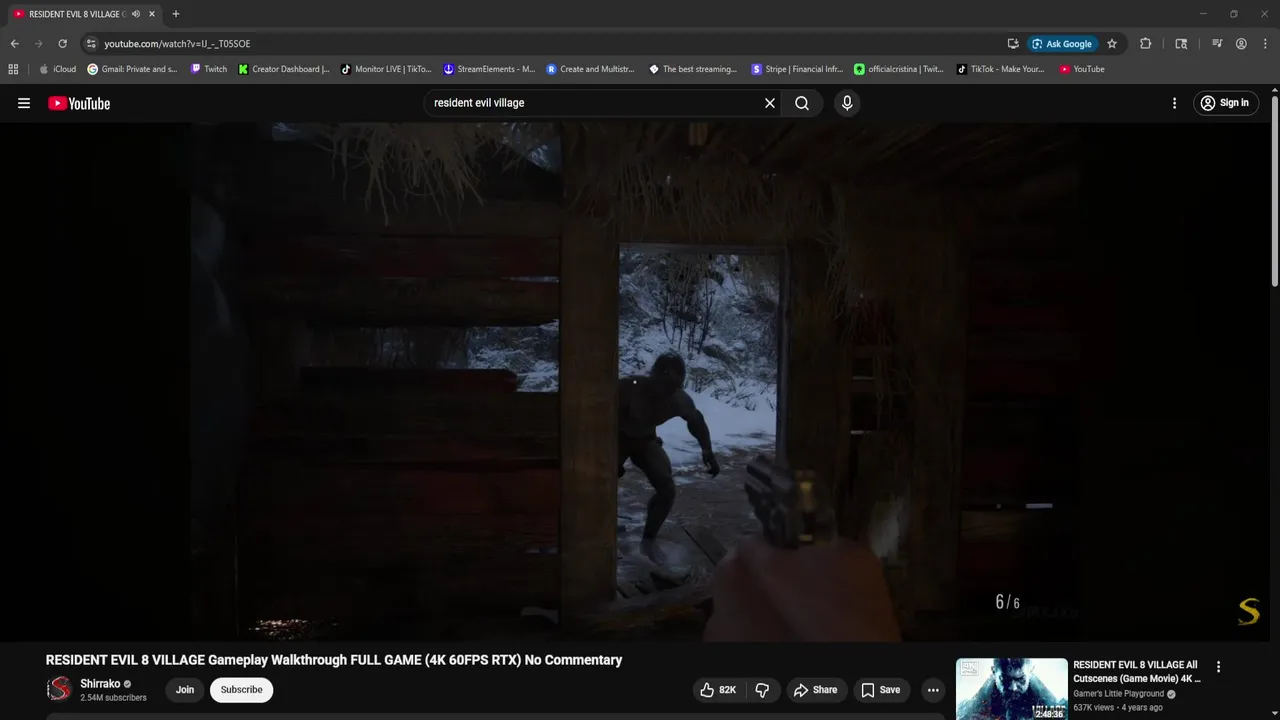
Task: Open YouTube settings three-dot menu
Action: coord(1174,103)
